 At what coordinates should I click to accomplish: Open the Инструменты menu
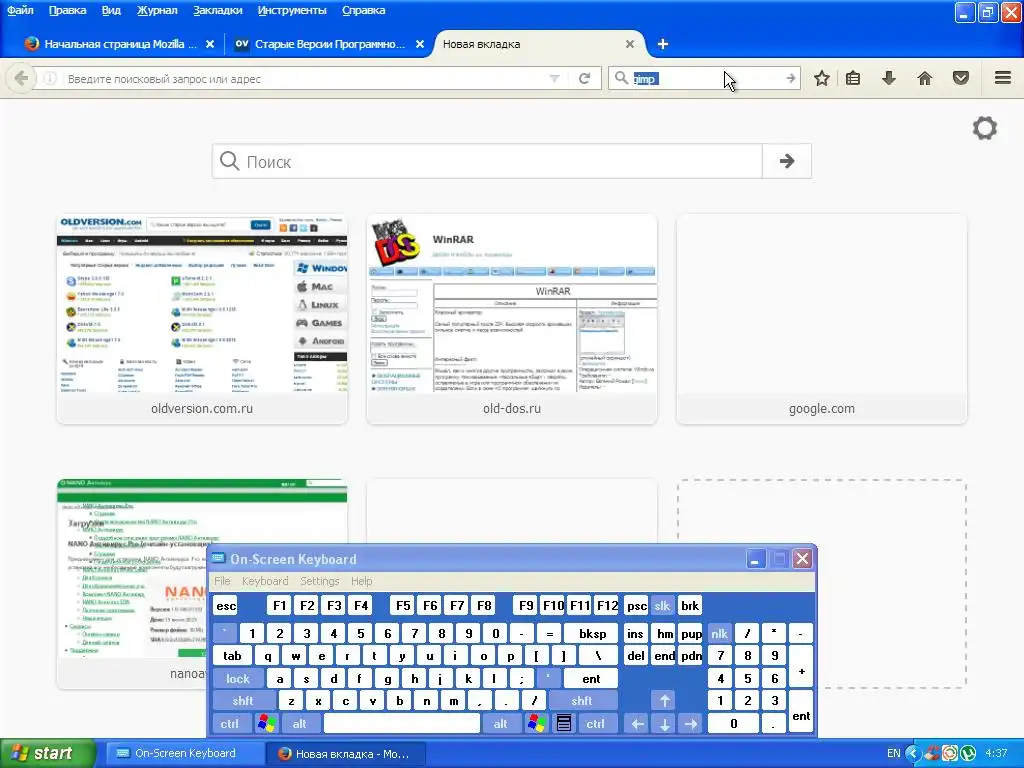click(x=292, y=10)
